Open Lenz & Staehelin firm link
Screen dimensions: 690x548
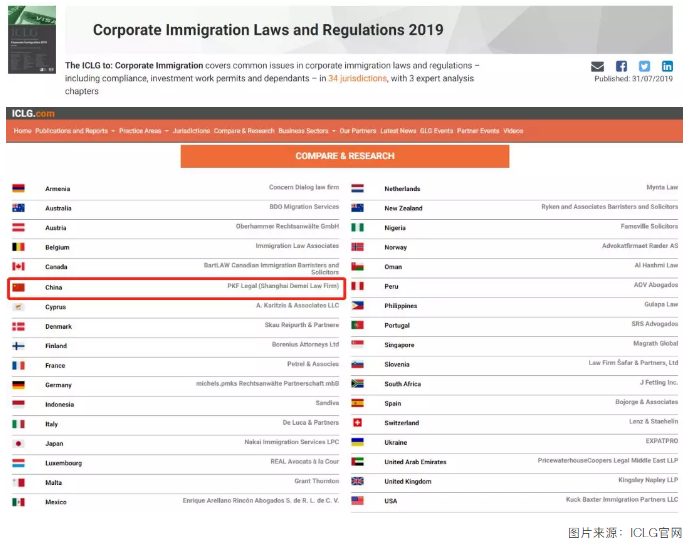(x=653, y=421)
